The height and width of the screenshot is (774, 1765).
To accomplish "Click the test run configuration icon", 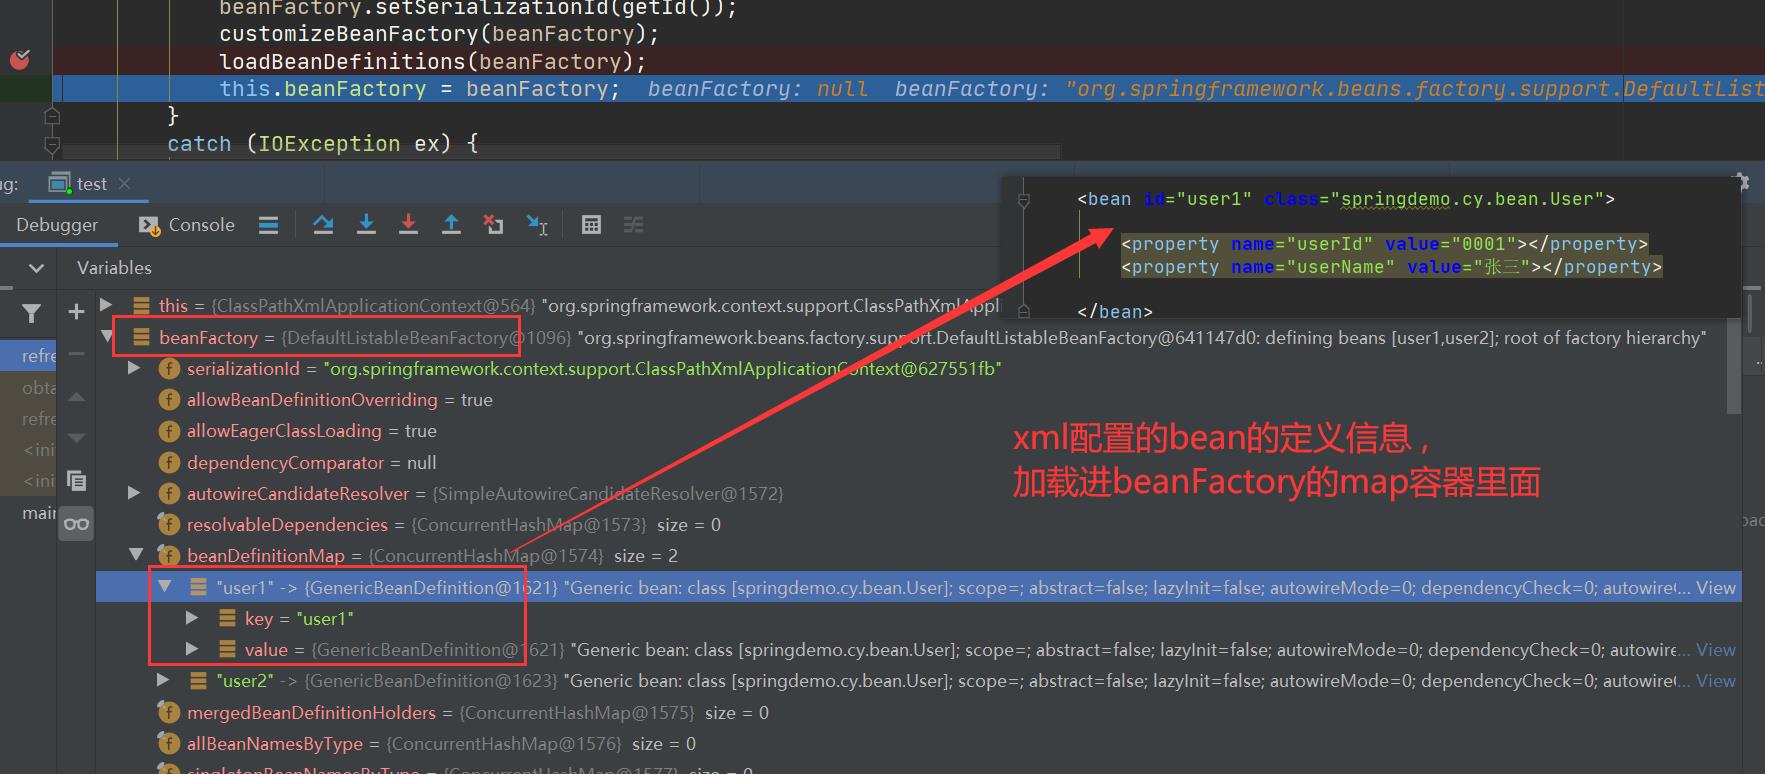I will (60, 183).
